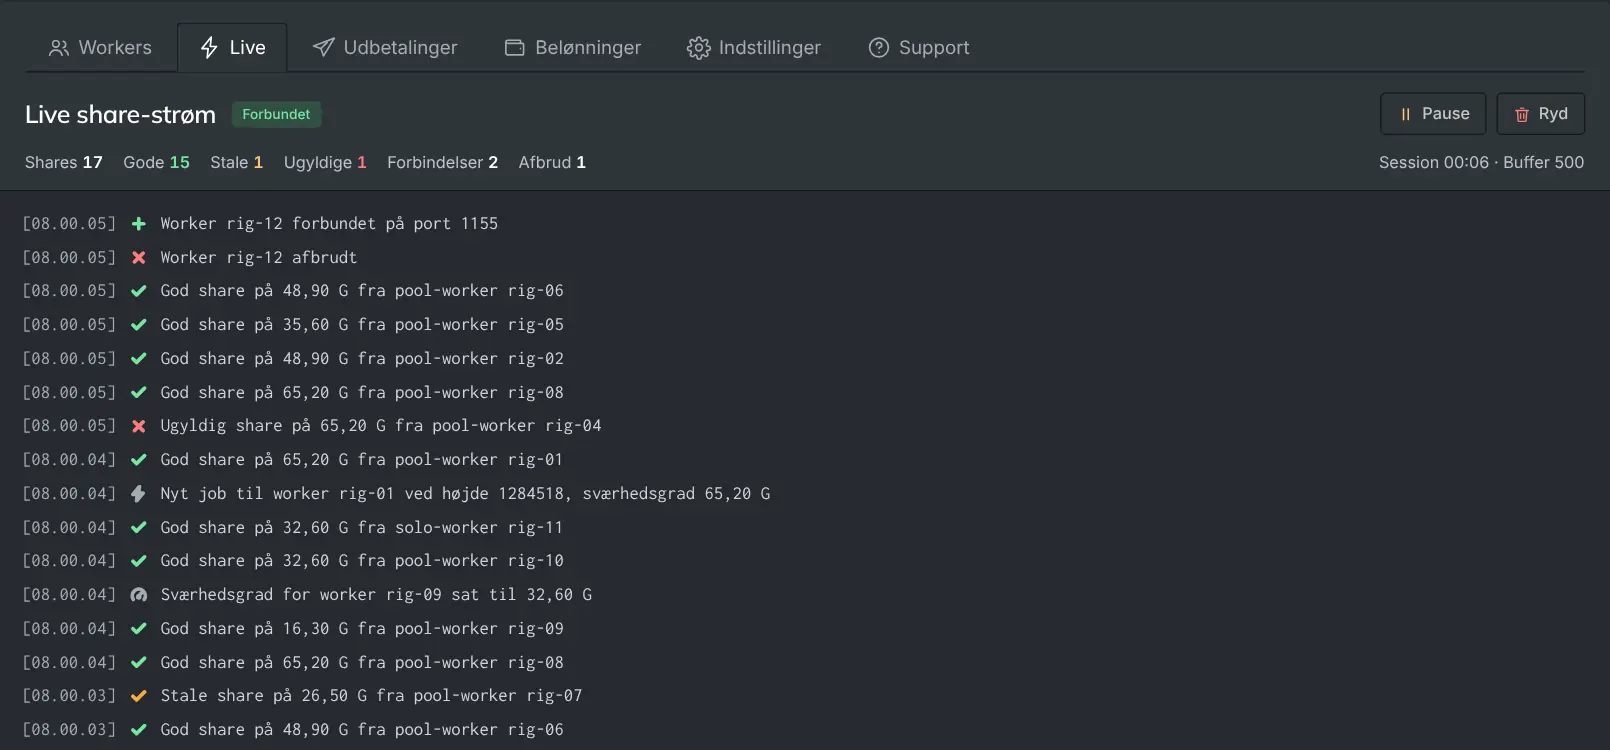The height and width of the screenshot is (750, 1610).
Task: Open the Support tab
Action: point(919,48)
